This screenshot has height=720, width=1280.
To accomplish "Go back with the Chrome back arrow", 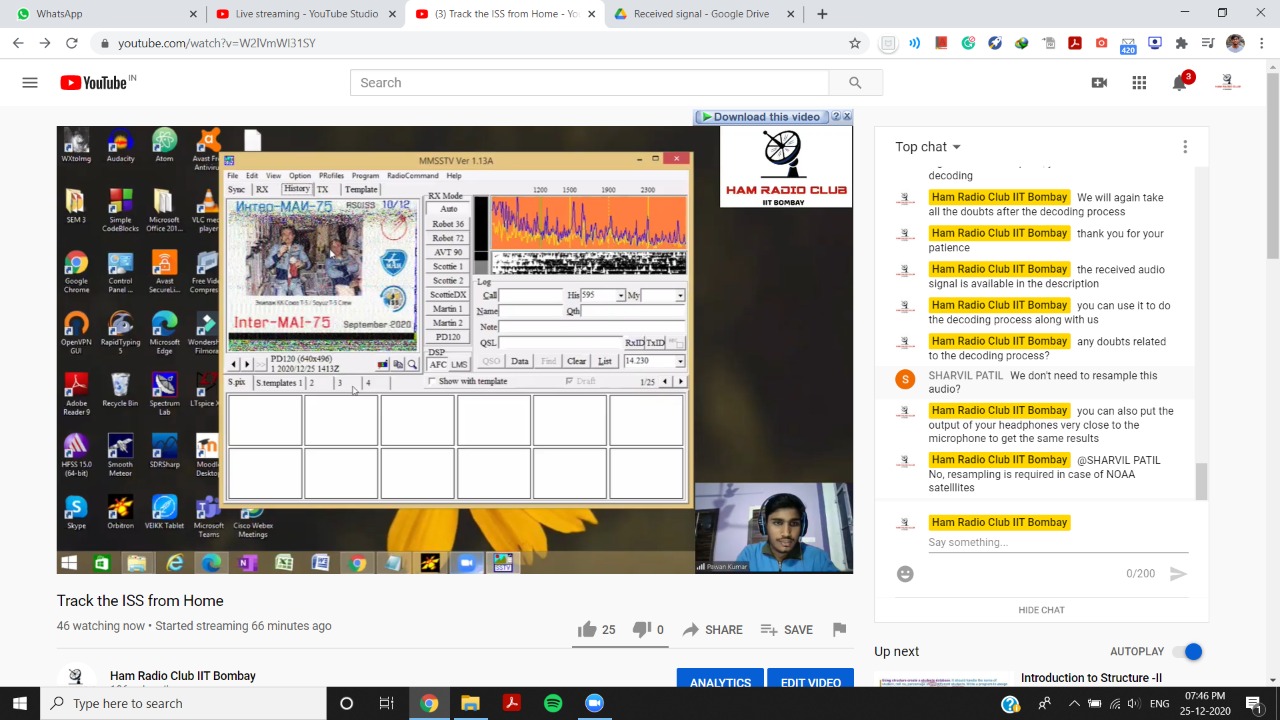I will point(18,43).
